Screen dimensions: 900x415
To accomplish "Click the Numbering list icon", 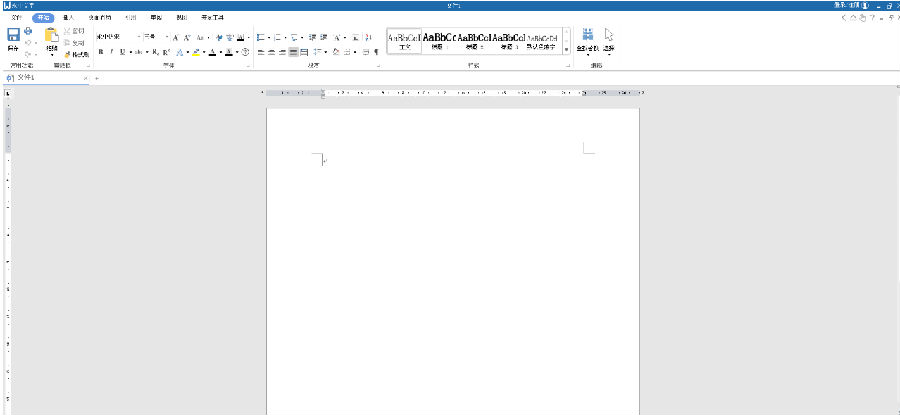I will pos(277,38).
